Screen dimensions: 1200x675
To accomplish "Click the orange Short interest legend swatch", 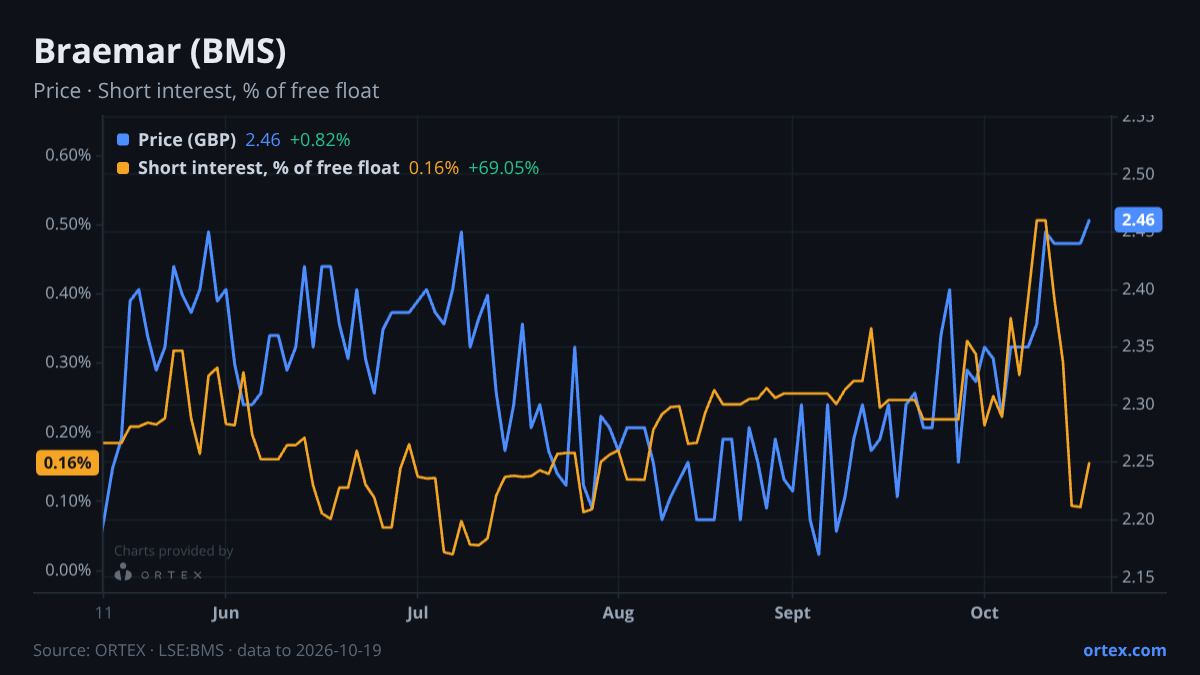I will point(123,168).
